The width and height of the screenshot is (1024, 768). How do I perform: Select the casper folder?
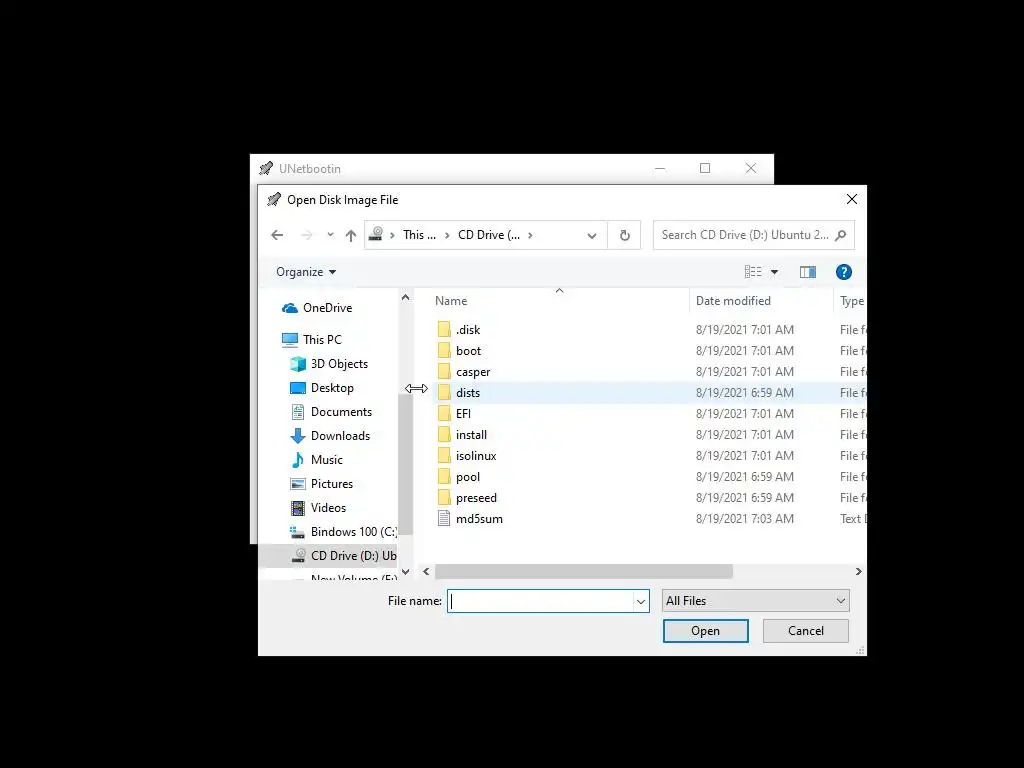[473, 372]
